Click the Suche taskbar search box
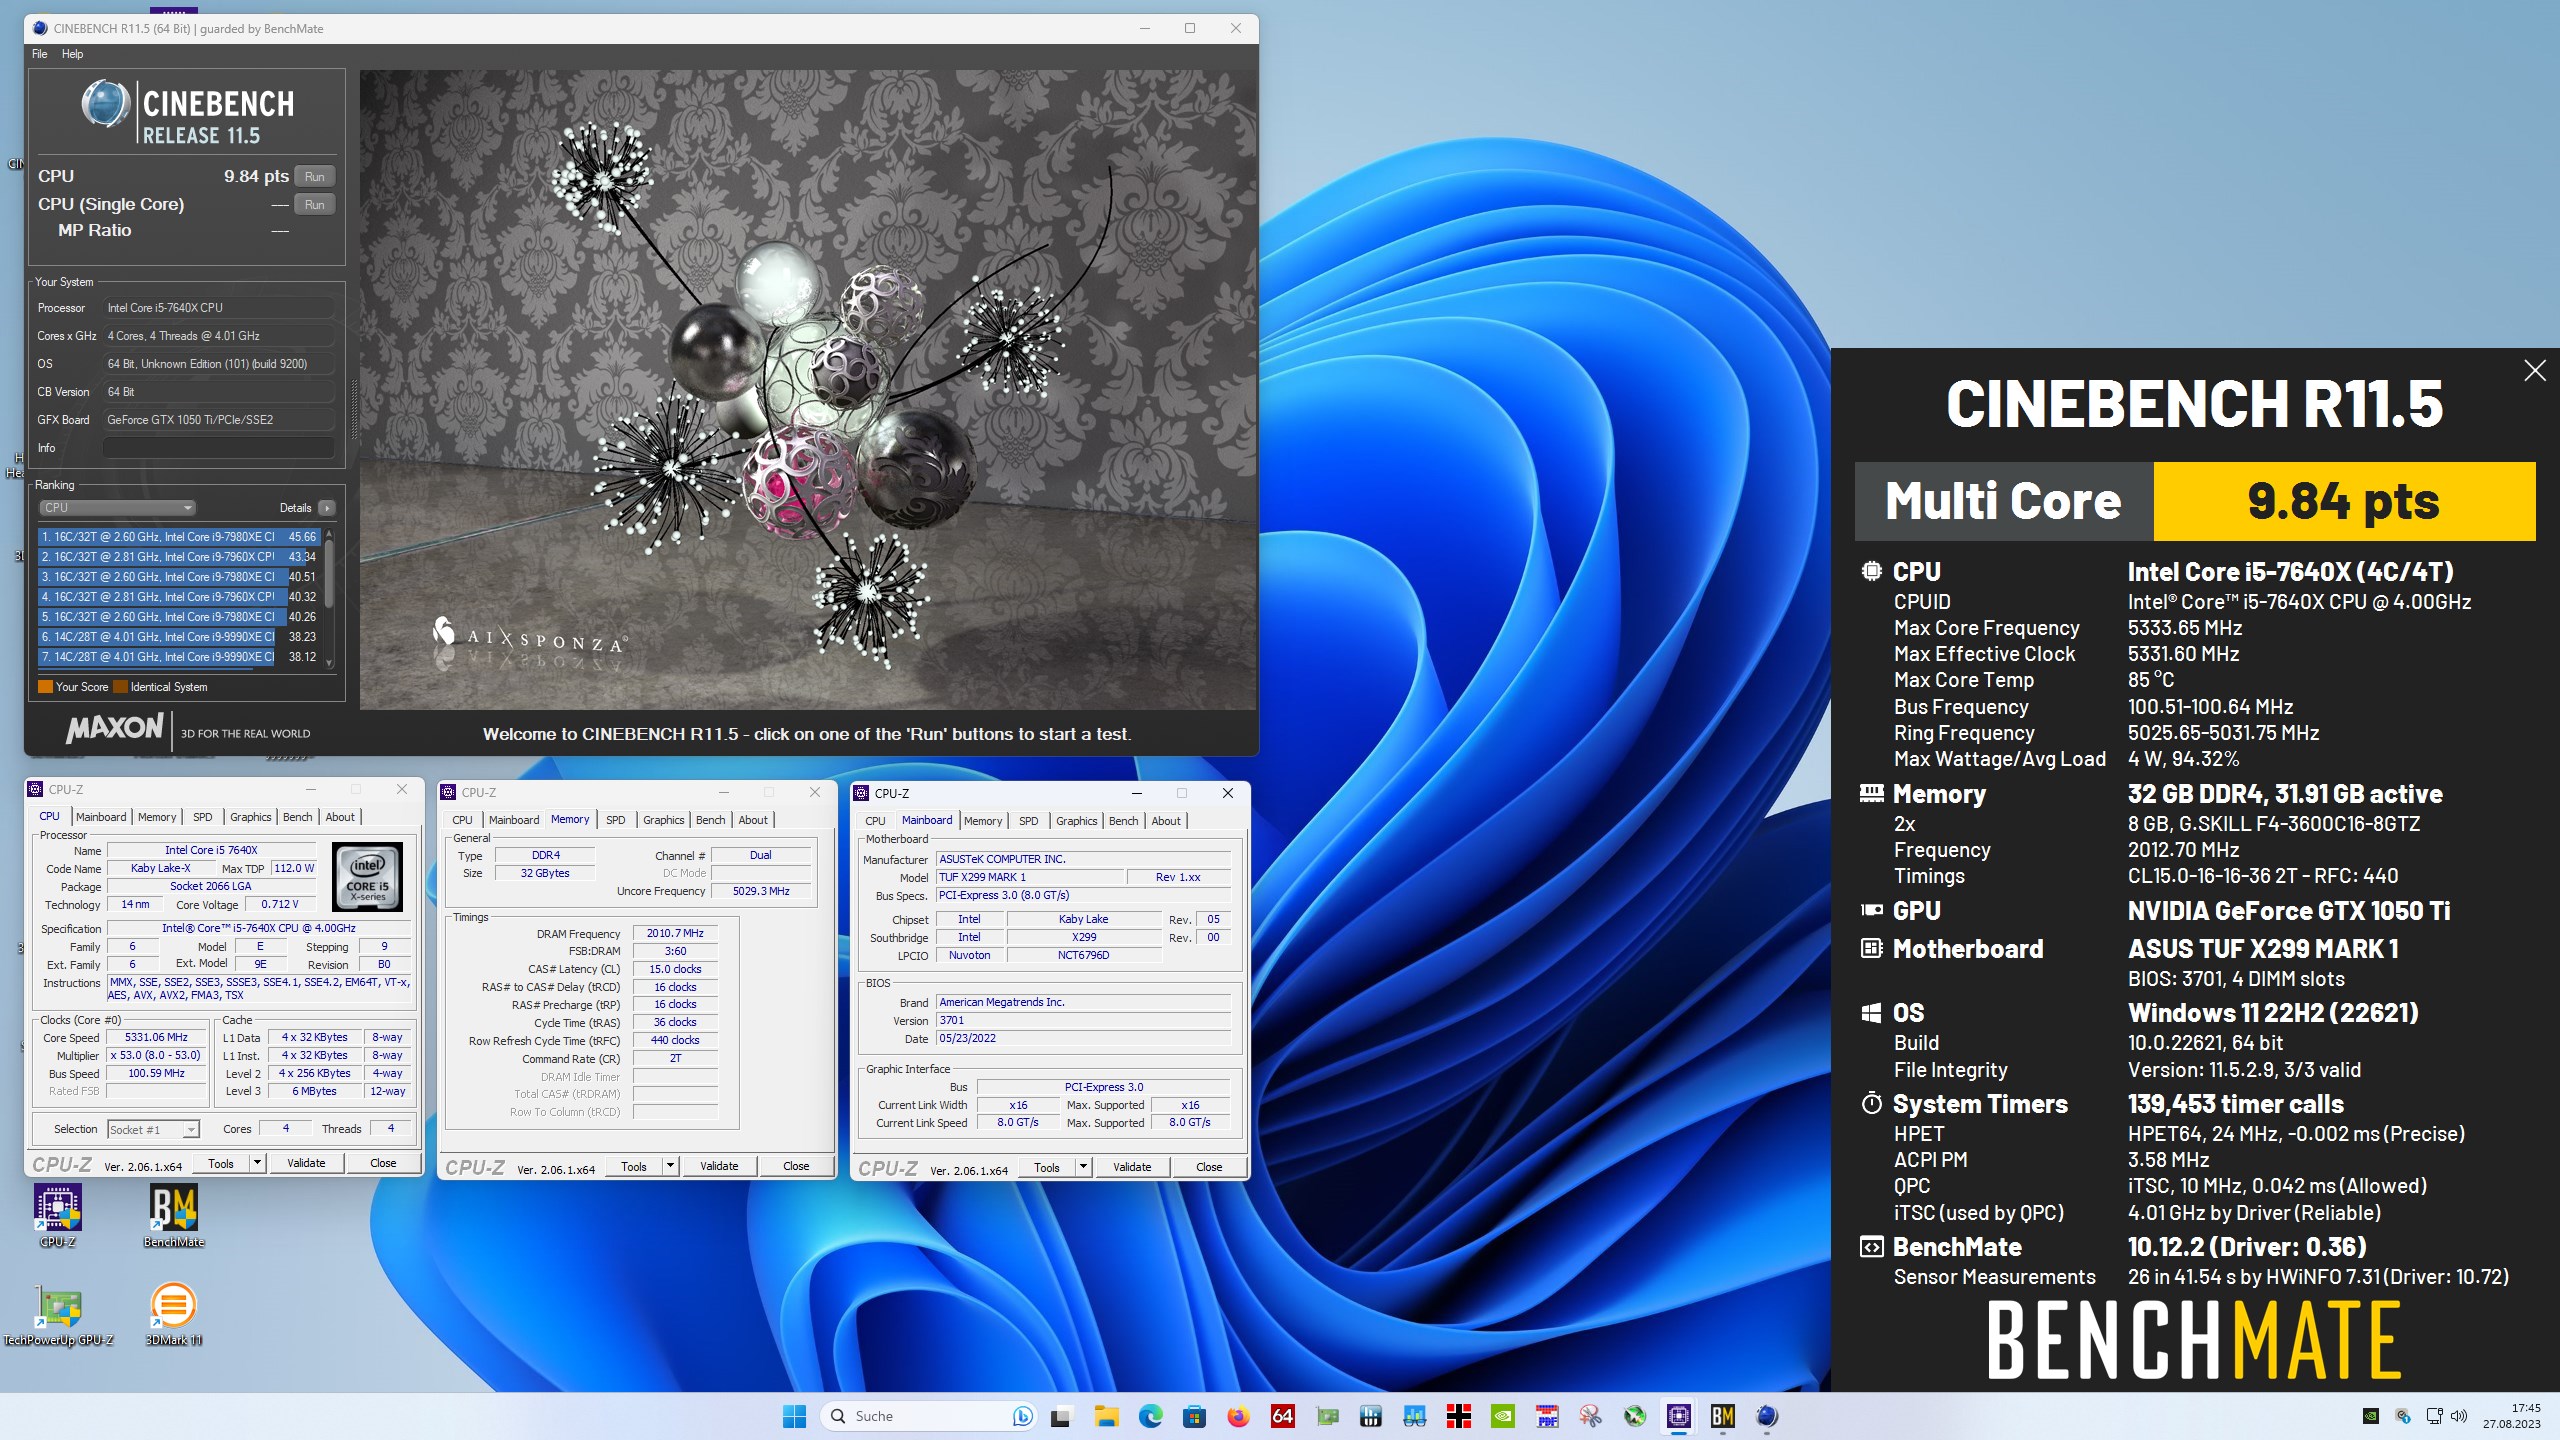This screenshot has height=1440, width=2560. point(928,1416)
